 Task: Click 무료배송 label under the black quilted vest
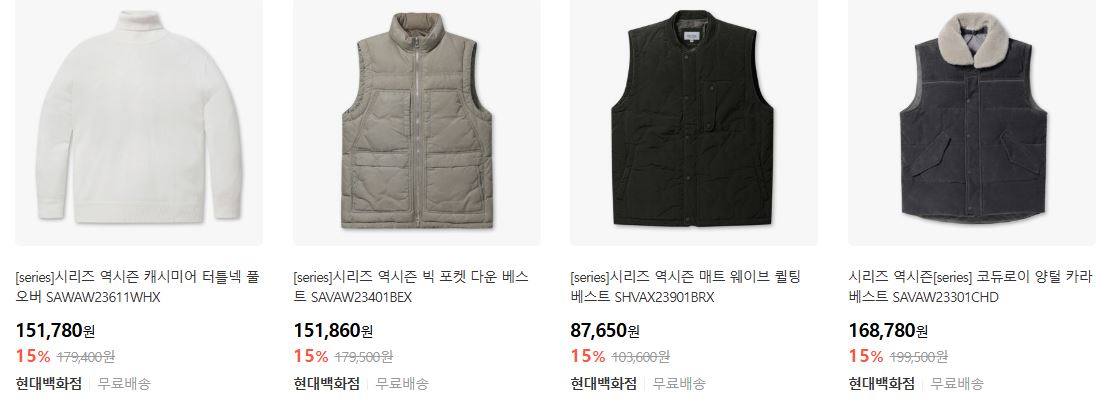coord(679,383)
